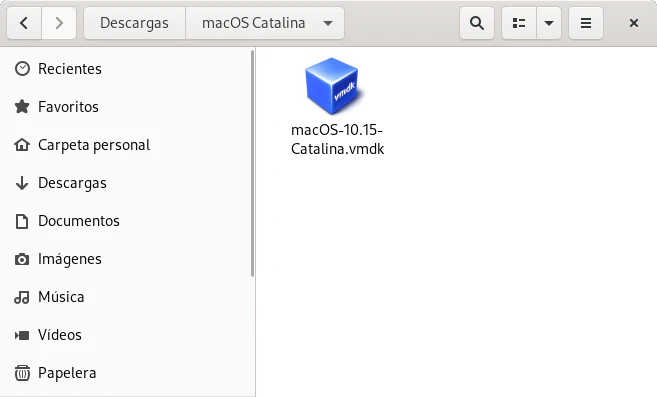The height and width of the screenshot is (397, 657).
Task: Switch to list view using the toolbar icon
Action: (519, 23)
